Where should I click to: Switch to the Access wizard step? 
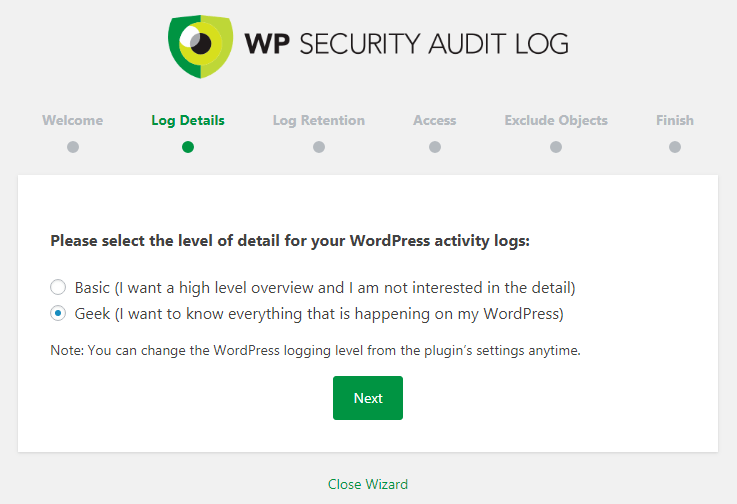point(435,121)
